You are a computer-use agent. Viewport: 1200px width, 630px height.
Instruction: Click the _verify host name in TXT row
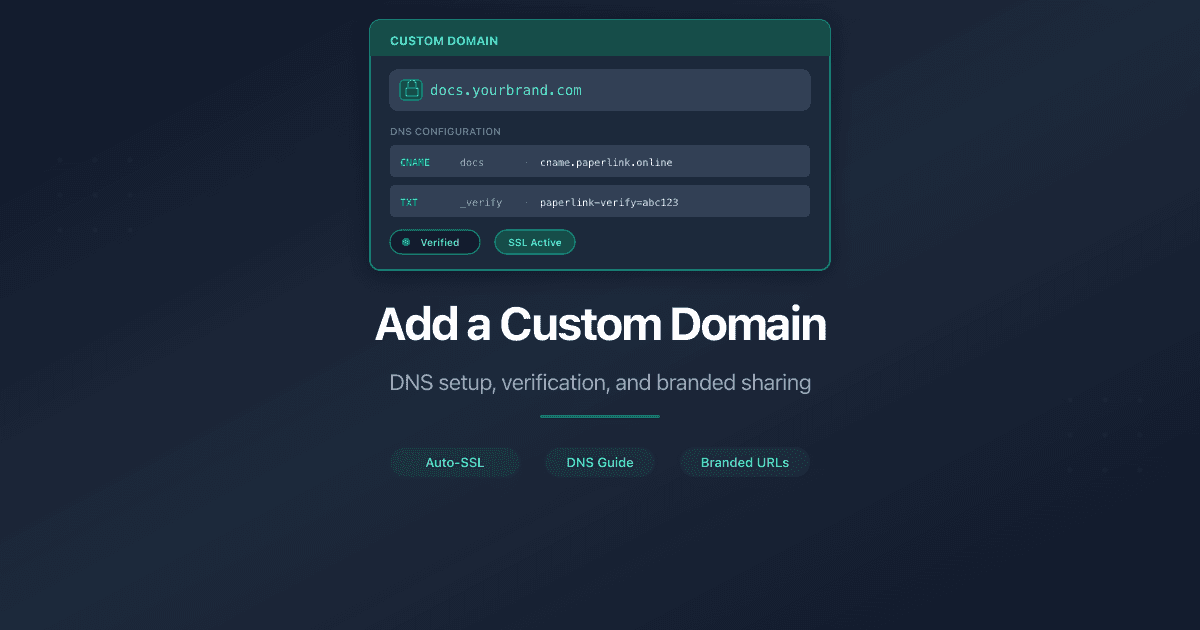(x=481, y=202)
